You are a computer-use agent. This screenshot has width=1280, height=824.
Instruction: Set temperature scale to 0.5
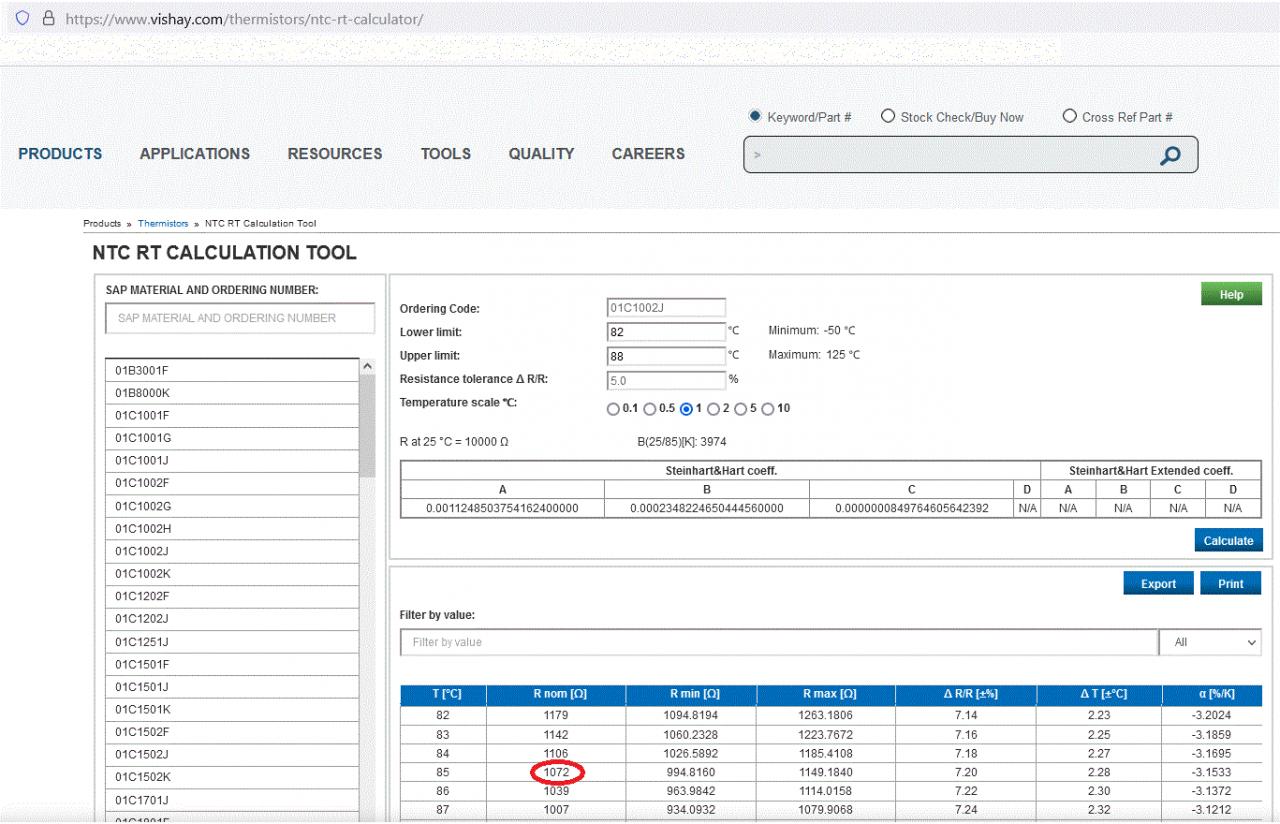point(650,409)
